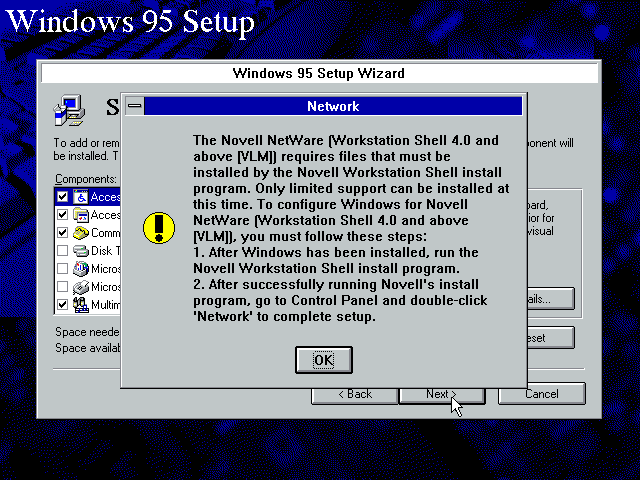Toggle the Communications checkbox

pyautogui.click(x=62, y=233)
